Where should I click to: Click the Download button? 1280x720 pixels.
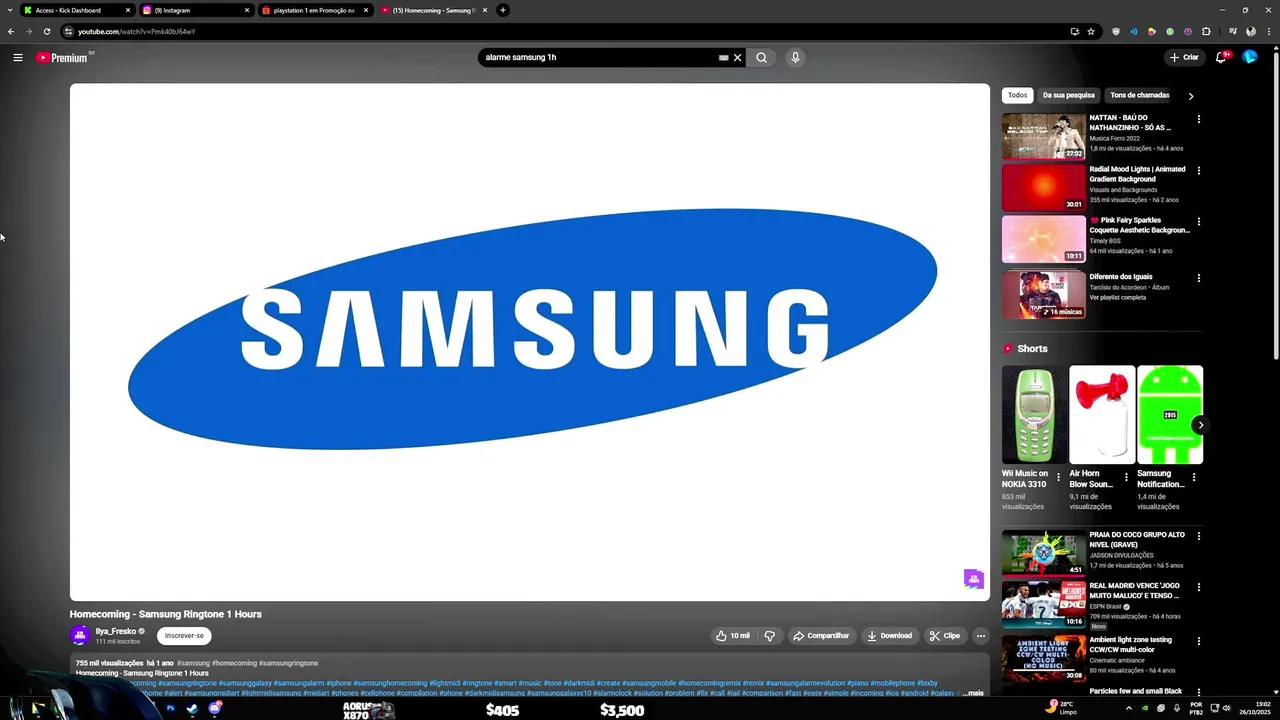(x=889, y=635)
